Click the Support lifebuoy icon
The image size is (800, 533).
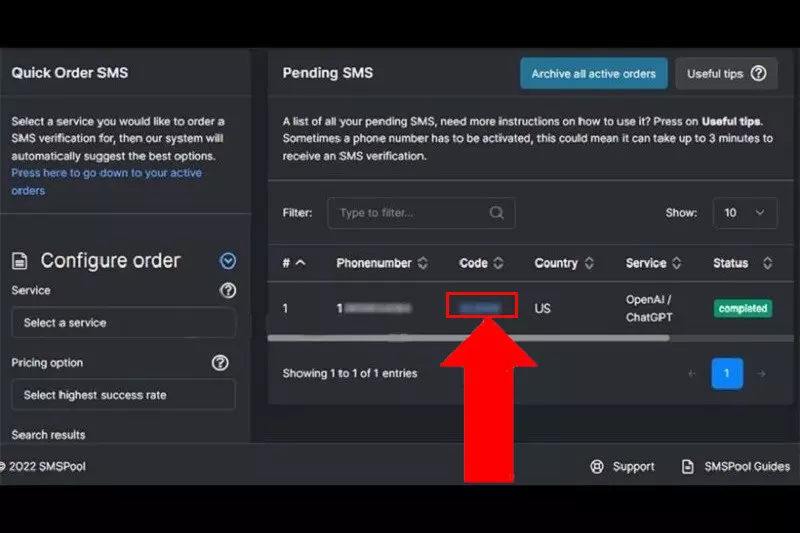[x=597, y=466]
